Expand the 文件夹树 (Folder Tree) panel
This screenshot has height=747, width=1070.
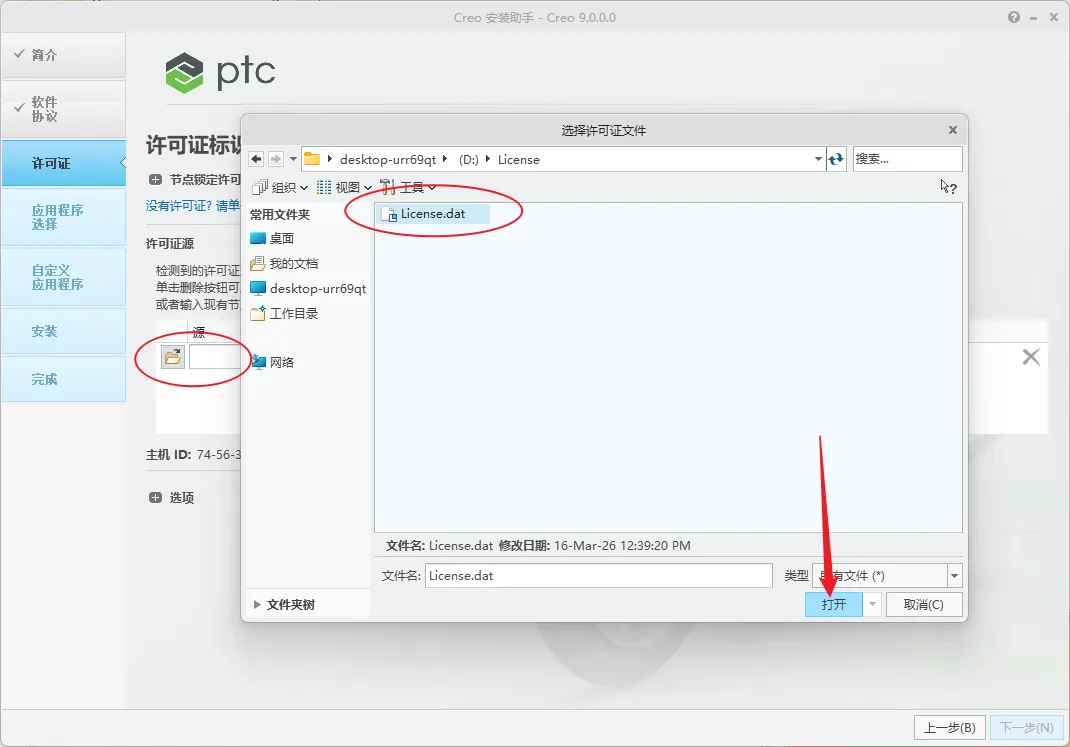[x=285, y=604]
